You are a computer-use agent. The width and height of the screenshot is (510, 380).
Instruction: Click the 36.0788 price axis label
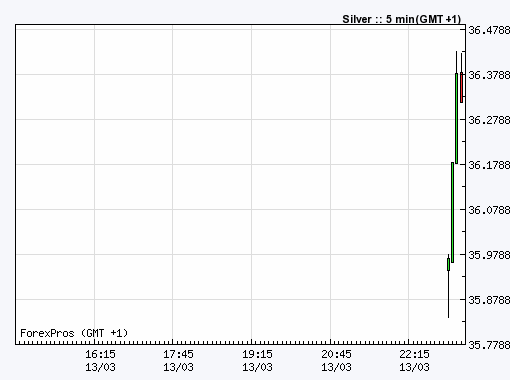tap(489, 210)
